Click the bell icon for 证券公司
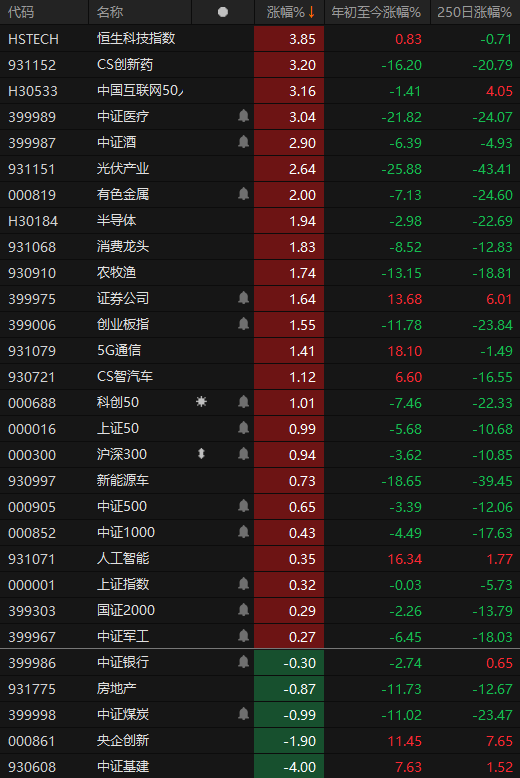Viewport: 520px width, 778px height. [243, 298]
